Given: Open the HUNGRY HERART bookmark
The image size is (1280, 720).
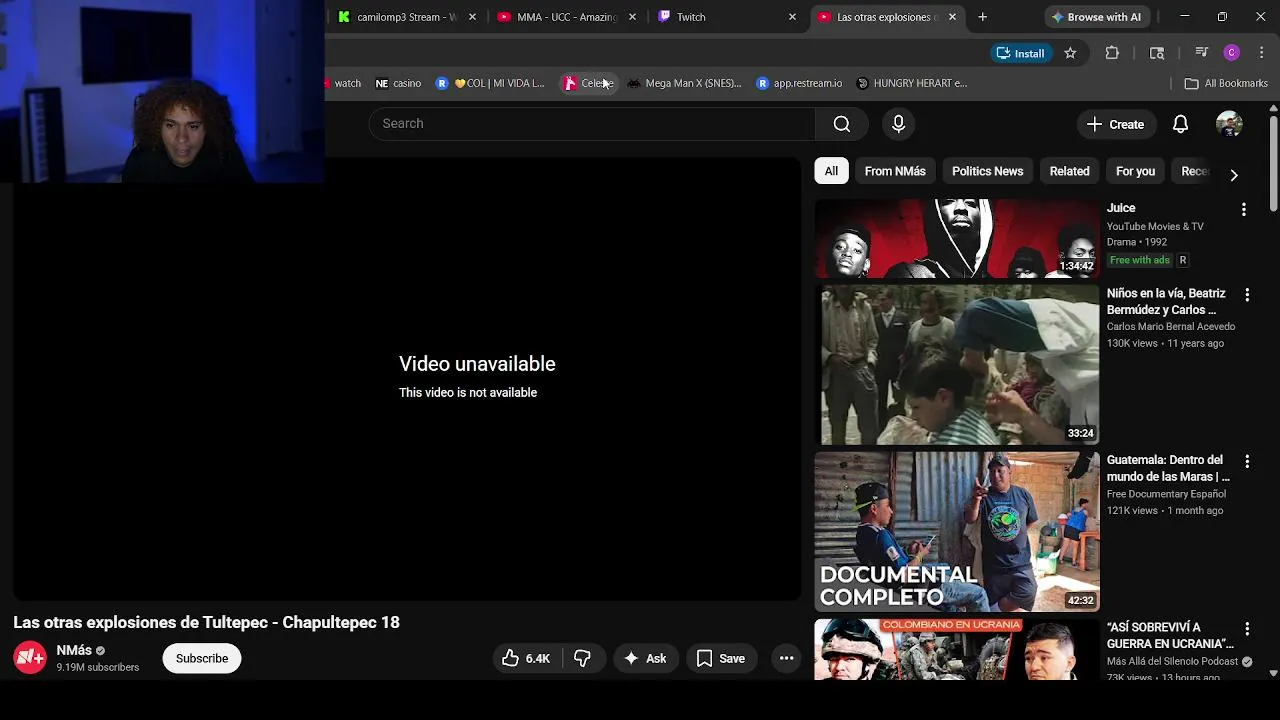Looking at the screenshot, I should click(x=912, y=83).
